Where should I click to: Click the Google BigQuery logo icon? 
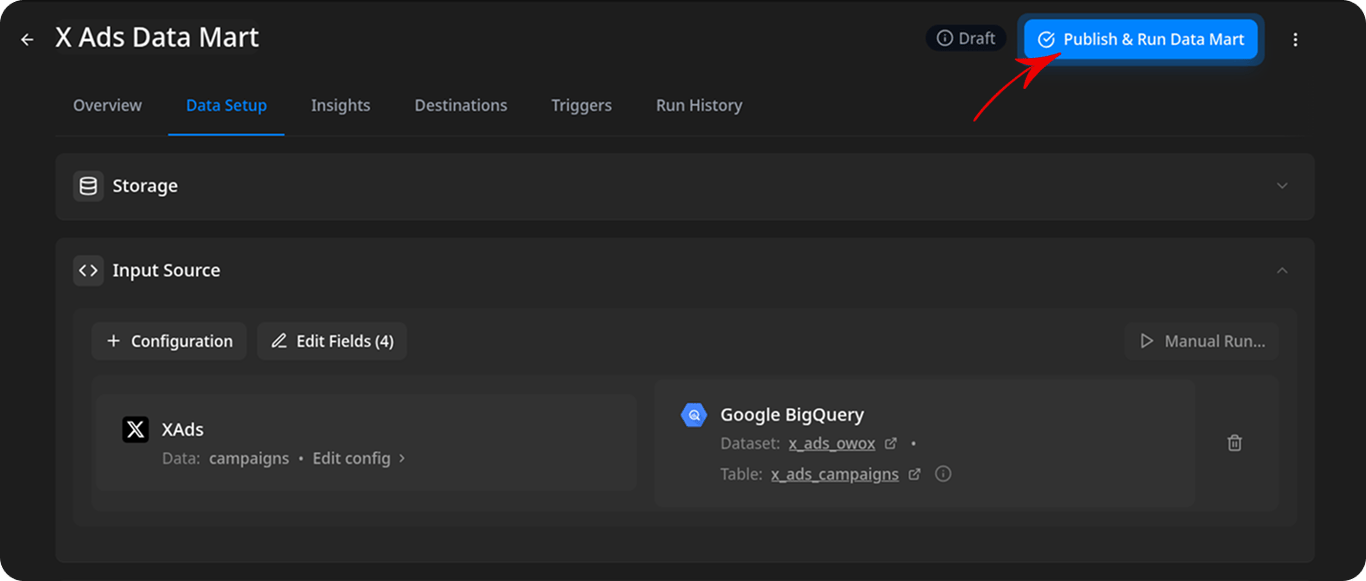694,415
